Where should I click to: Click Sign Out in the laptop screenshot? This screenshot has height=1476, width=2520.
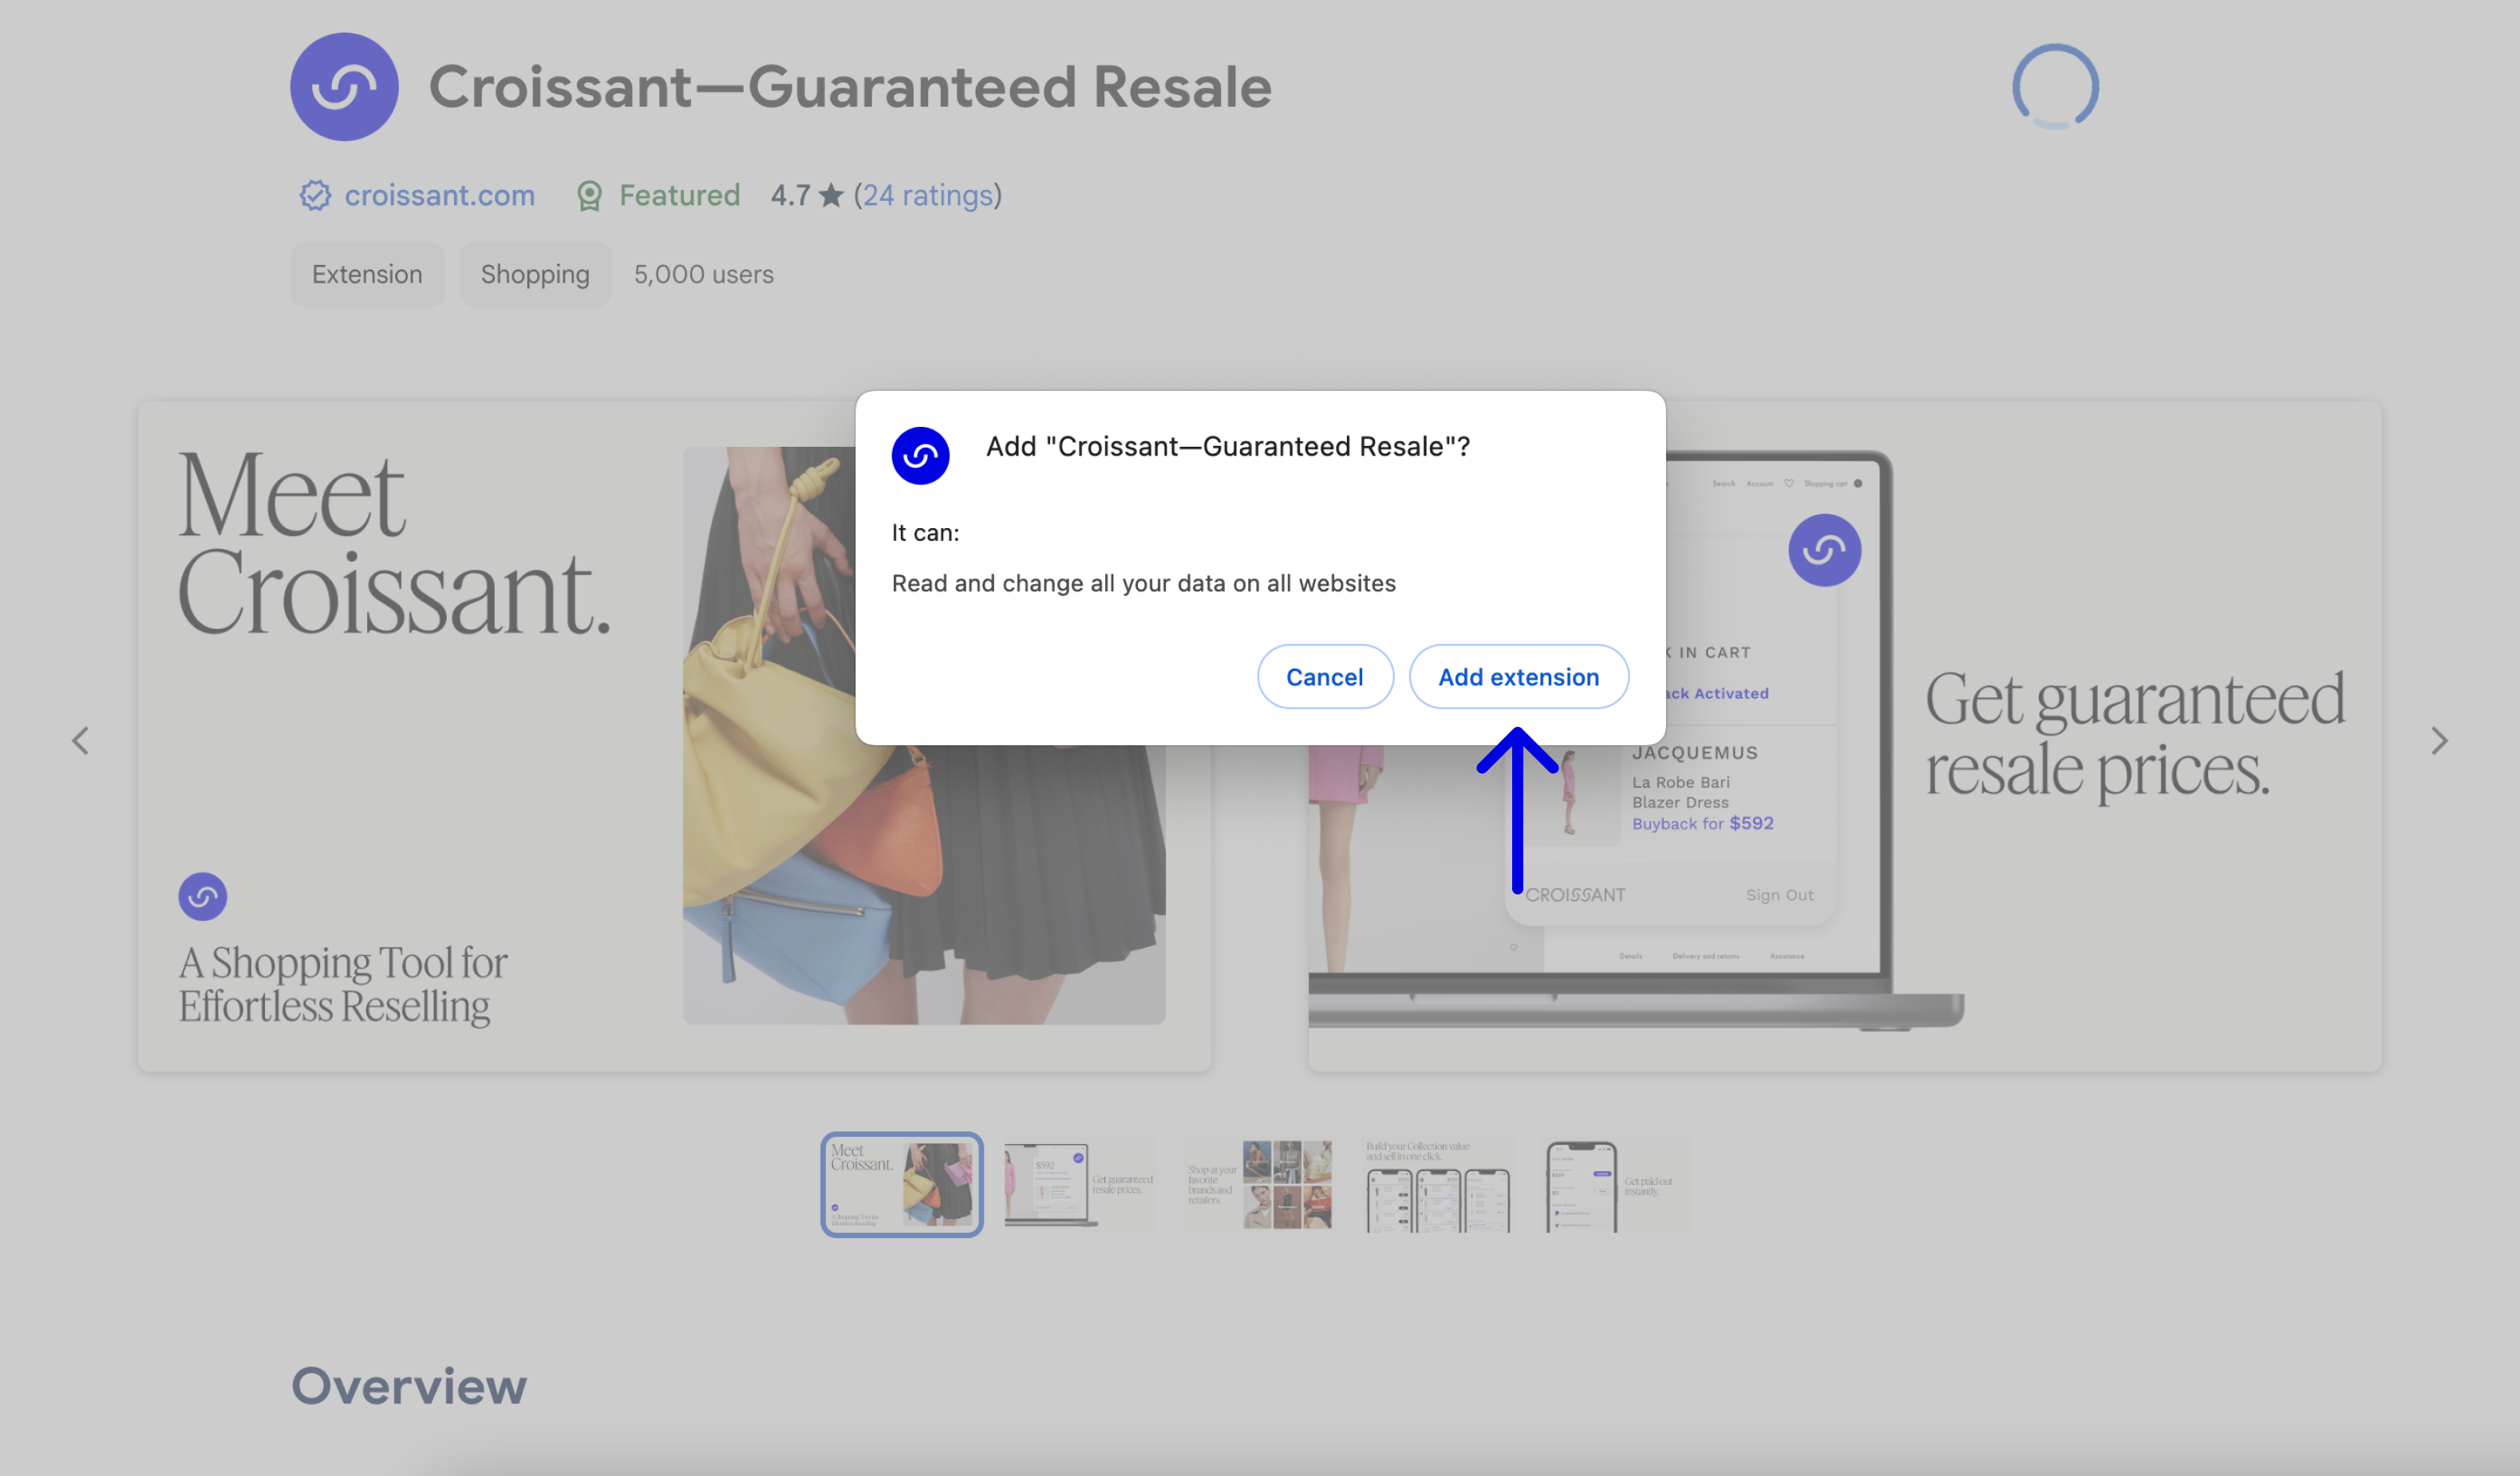(1779, 895)
